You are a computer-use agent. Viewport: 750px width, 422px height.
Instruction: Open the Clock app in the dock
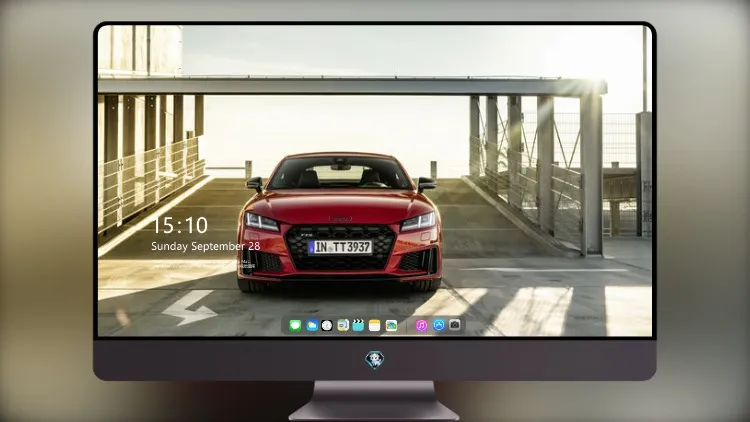tap(327, 326)
